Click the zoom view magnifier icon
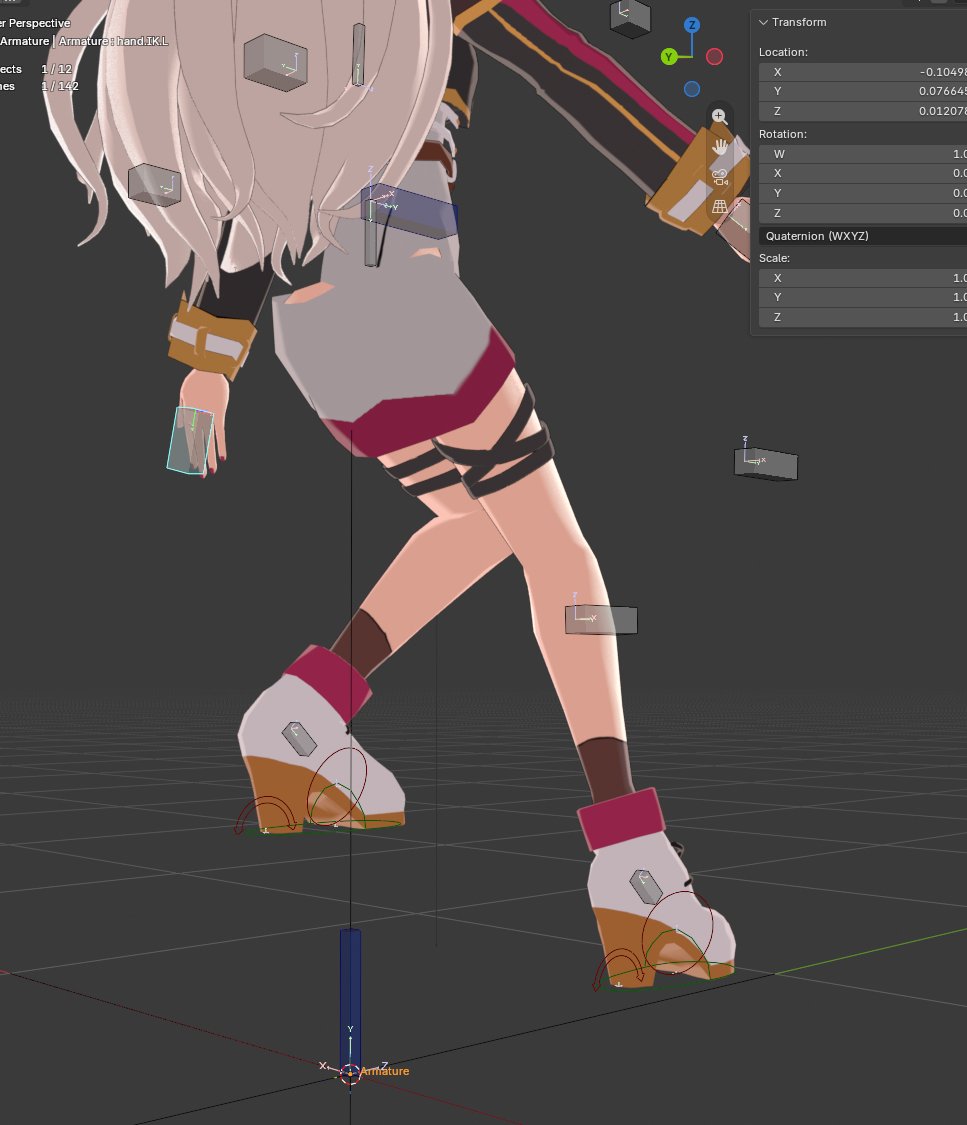This screenshot has width=967, height=1125. pos(719,116)
